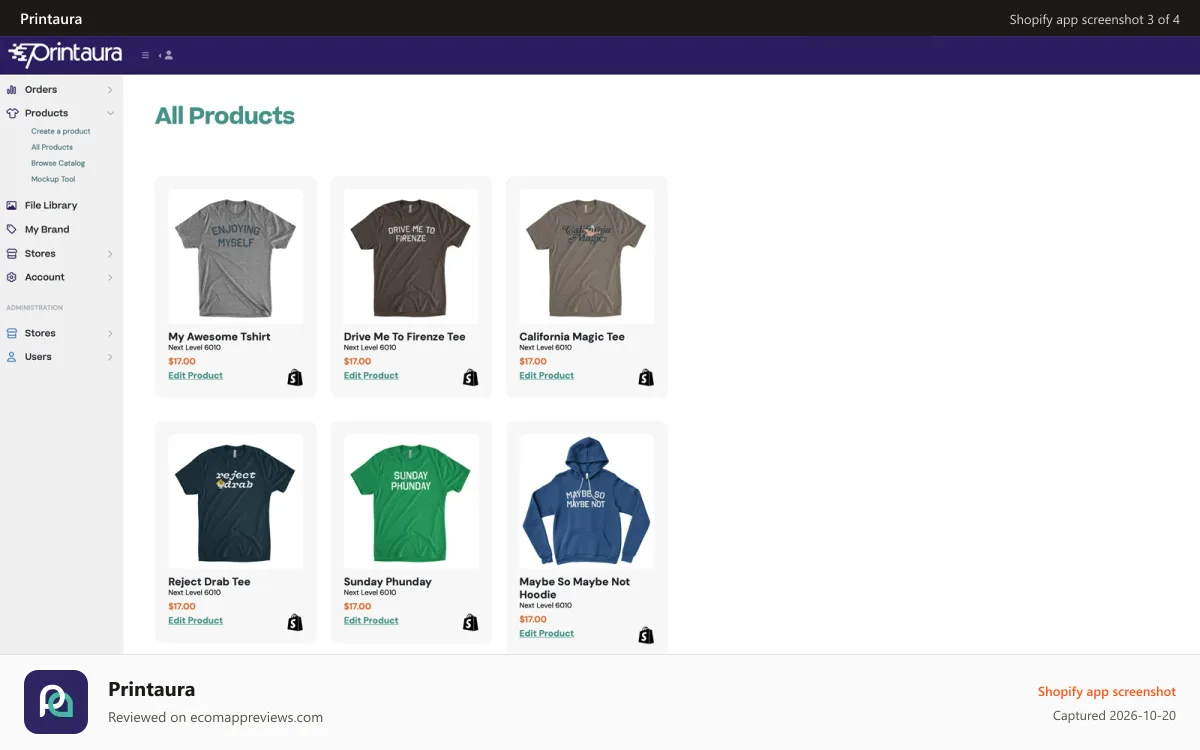
Task: Open Mockup Tool submenu item
Action: (53, 179)
